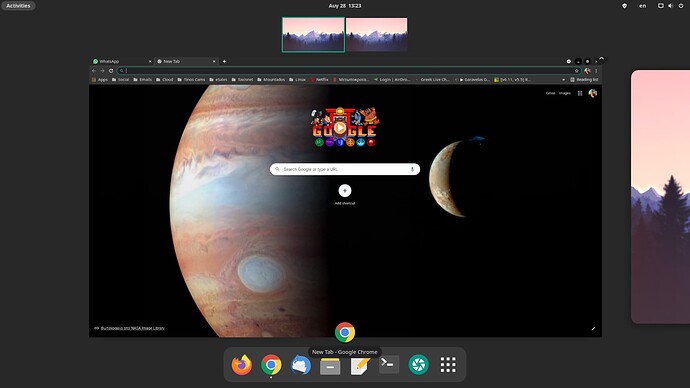Click the Search Google or type a URL box
Screen dimensions: 690x388
345,169
